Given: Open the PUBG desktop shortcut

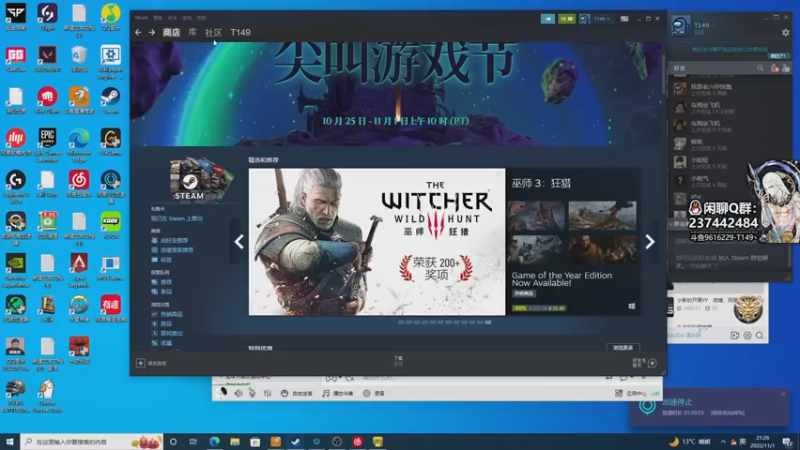Looking at the screenshot, I should pos(15,395).
